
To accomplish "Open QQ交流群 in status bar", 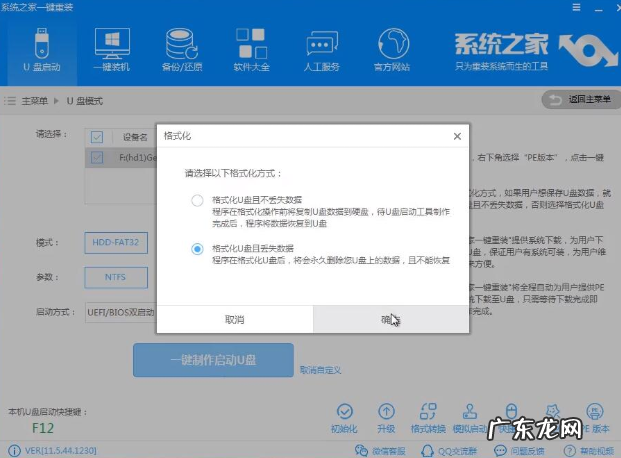I will (449, 451).
